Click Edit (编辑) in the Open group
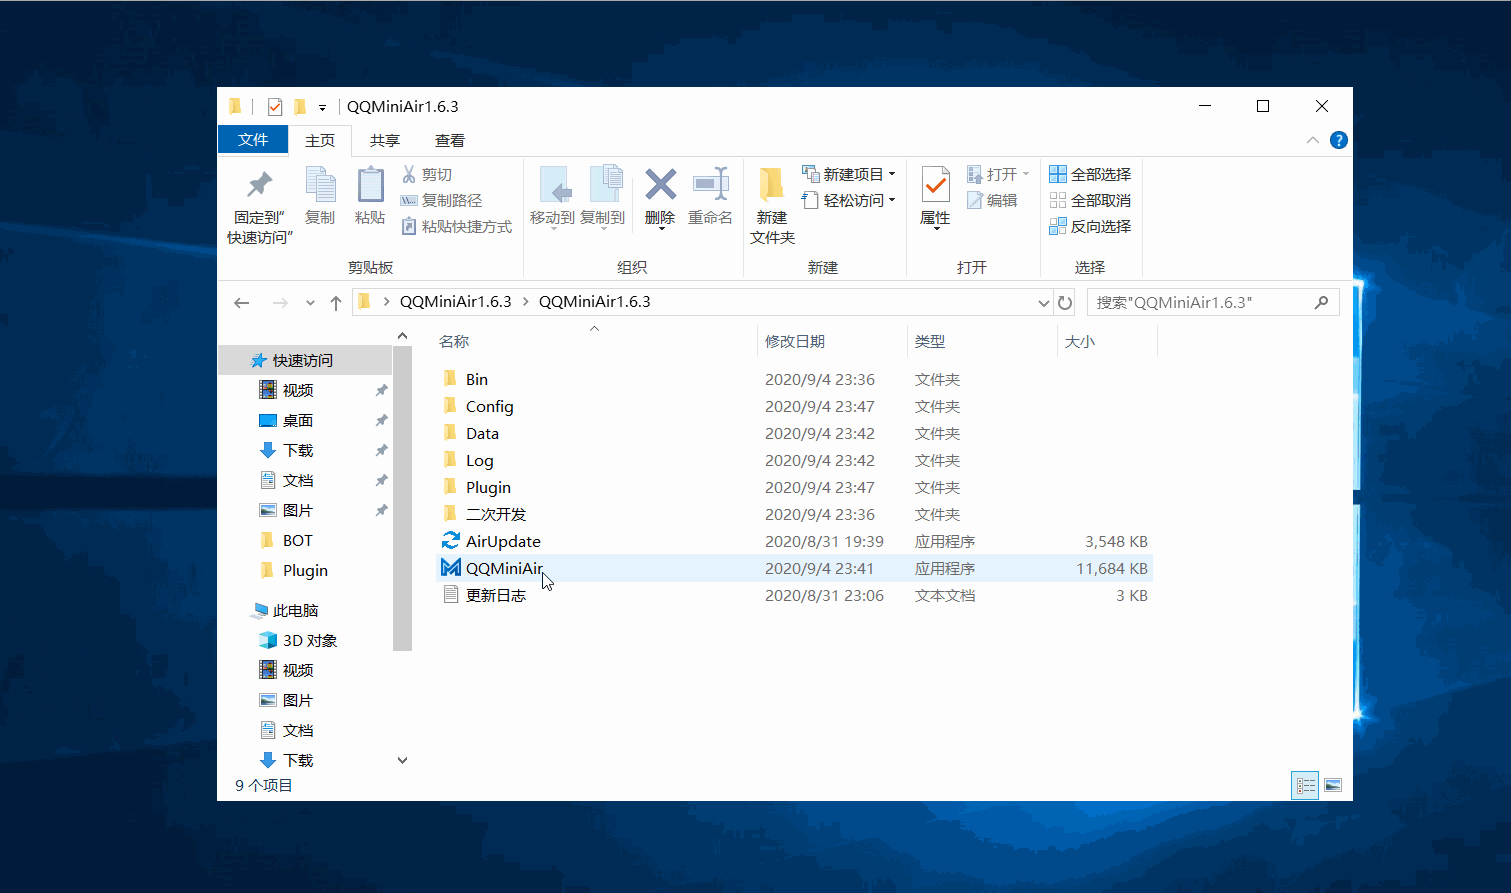The image size is (1511, 893). coord(992,200)
